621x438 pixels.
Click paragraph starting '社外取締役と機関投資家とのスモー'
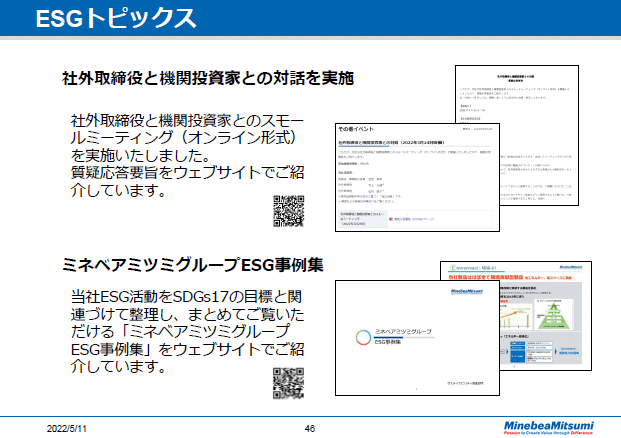click(187, 155)
